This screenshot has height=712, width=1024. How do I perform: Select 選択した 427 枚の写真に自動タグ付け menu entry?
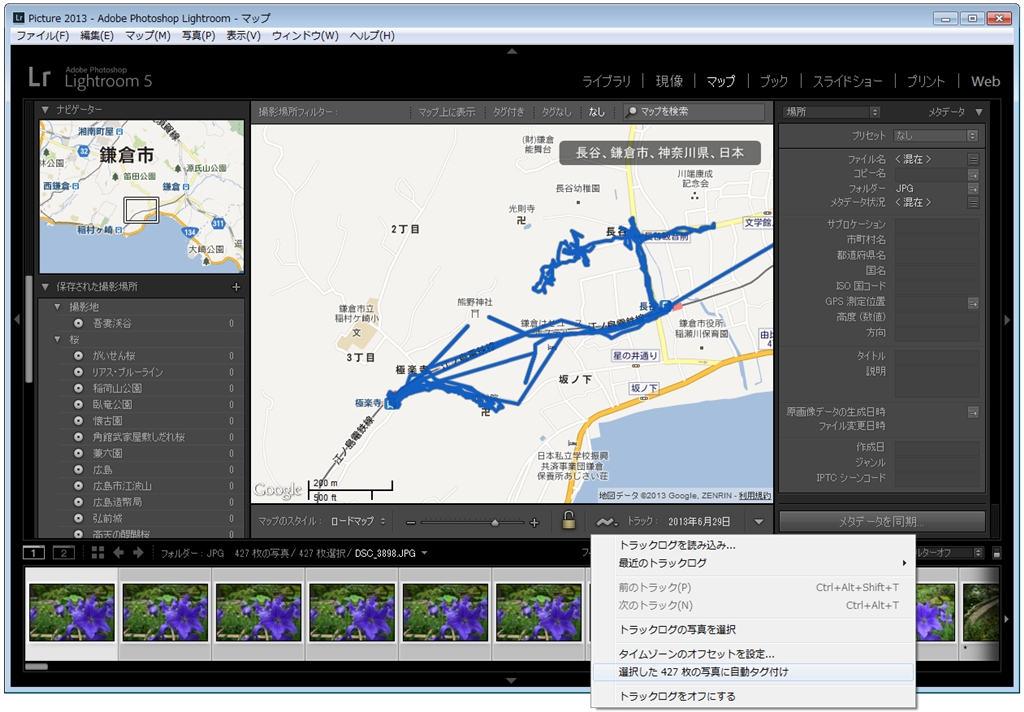(704, 672)
